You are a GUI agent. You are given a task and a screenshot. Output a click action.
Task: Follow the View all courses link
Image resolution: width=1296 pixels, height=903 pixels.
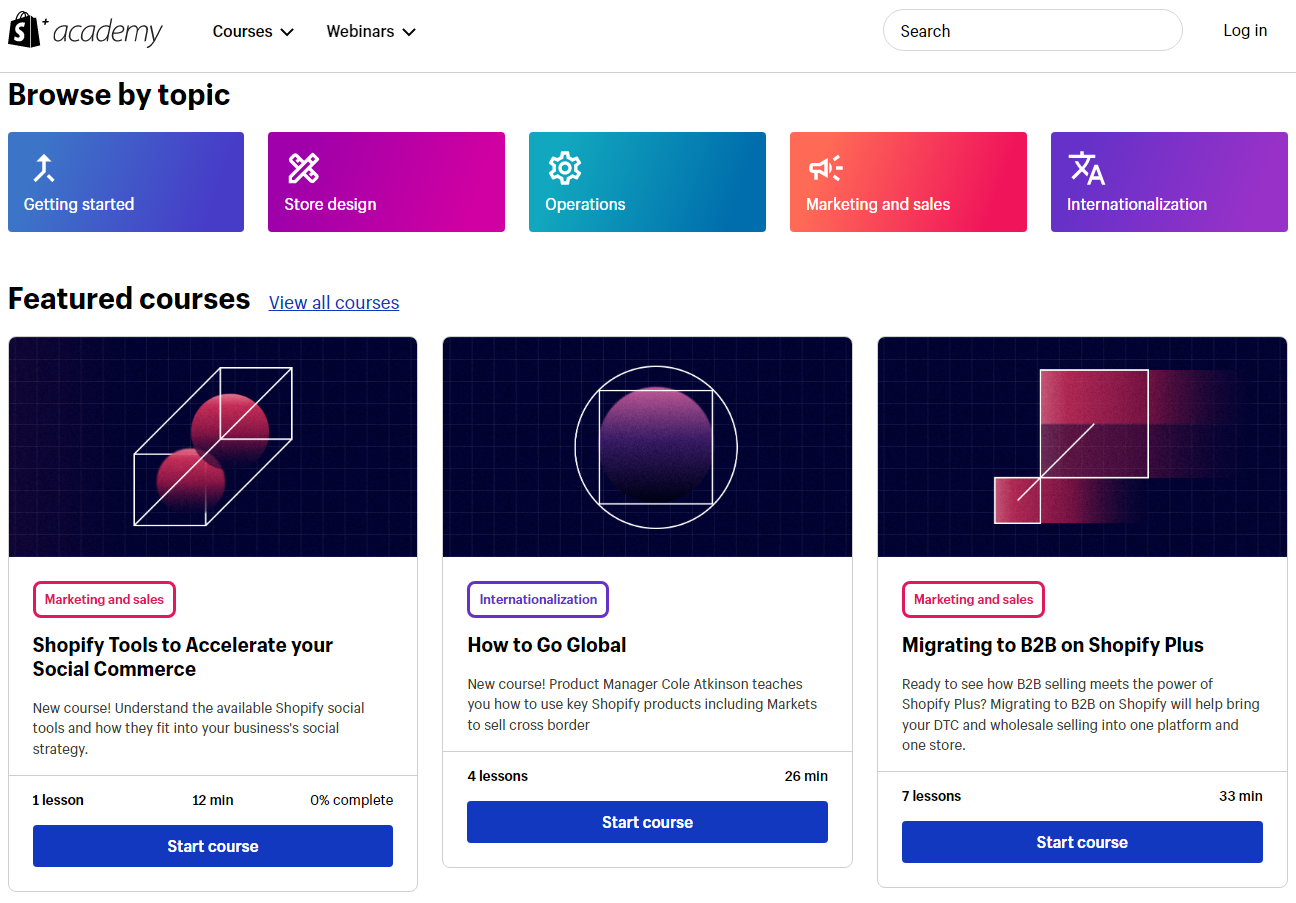tap(334, 303)
